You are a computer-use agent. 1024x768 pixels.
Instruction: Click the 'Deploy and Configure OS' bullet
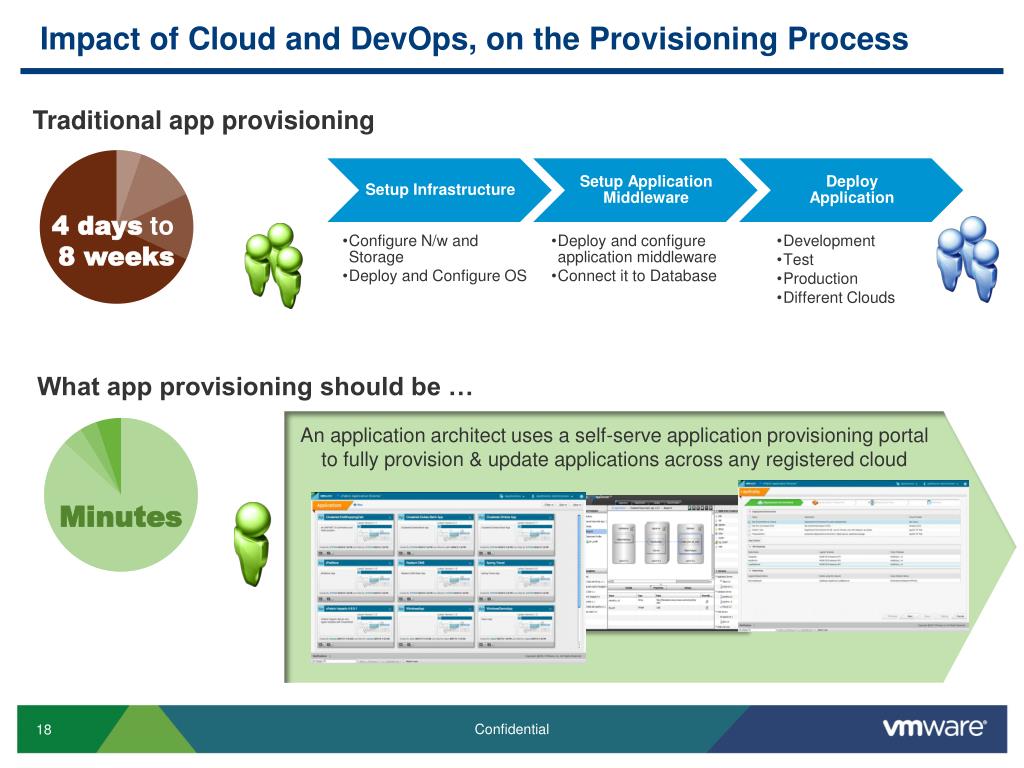434,276
